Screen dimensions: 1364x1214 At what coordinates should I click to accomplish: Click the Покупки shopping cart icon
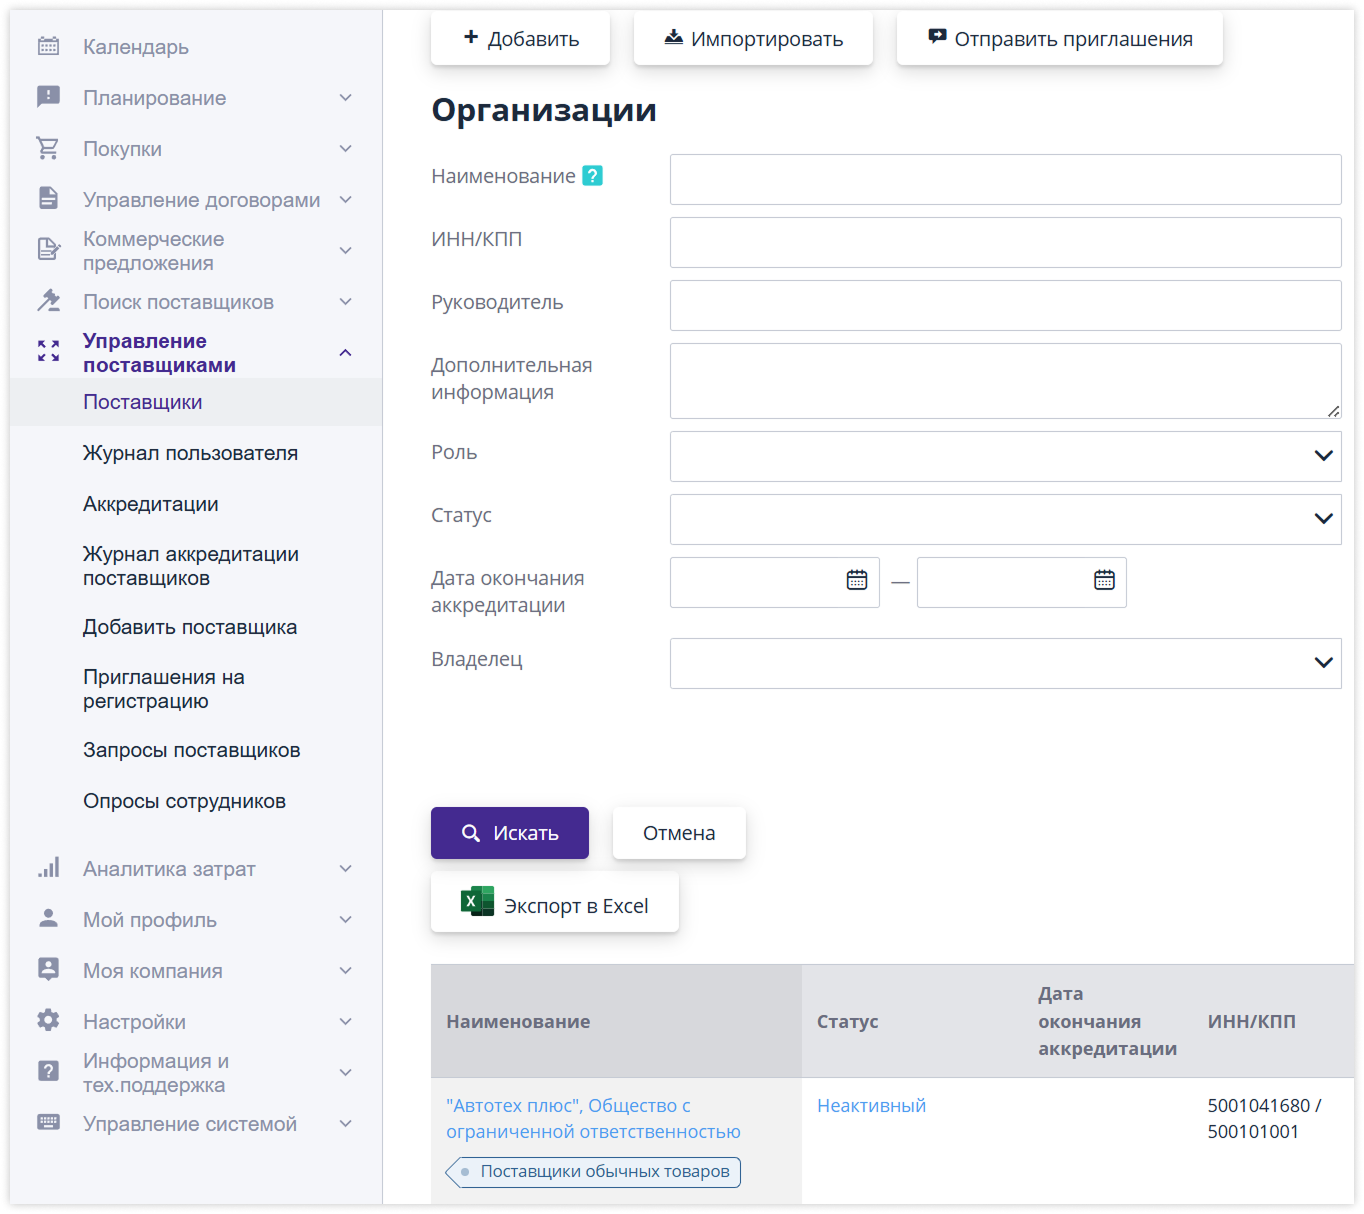tap(48, 148)
